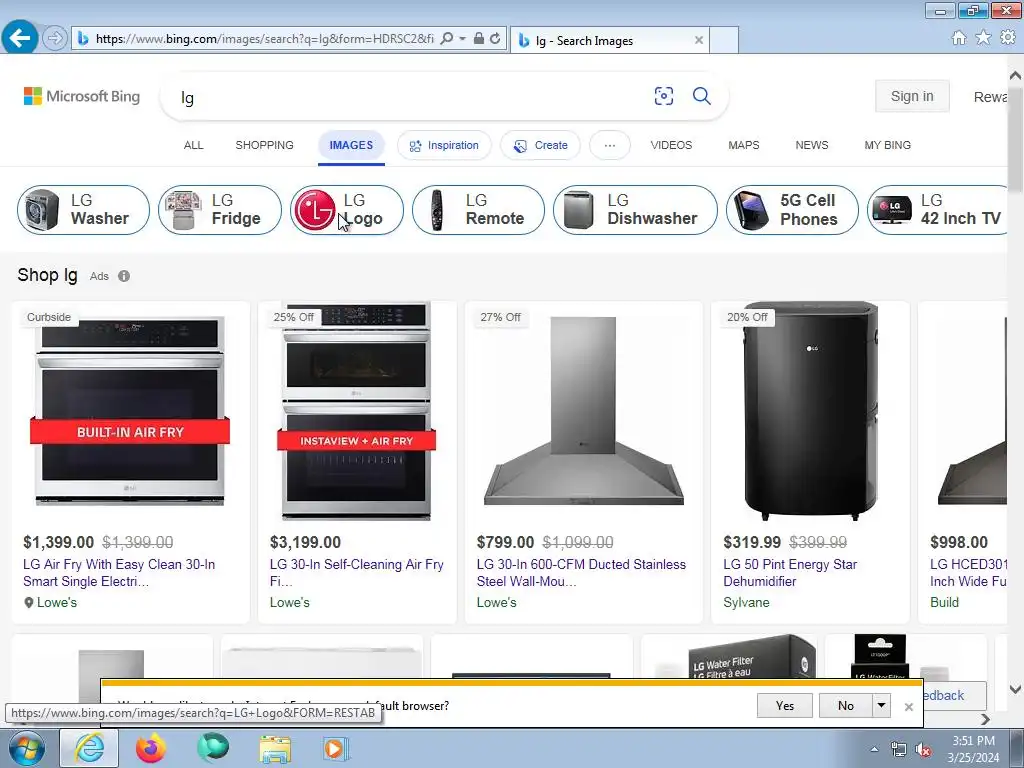Open the Built-in Air Fry oven image
The width and height of the screenshot is (1024, 768).
[130, 410]
